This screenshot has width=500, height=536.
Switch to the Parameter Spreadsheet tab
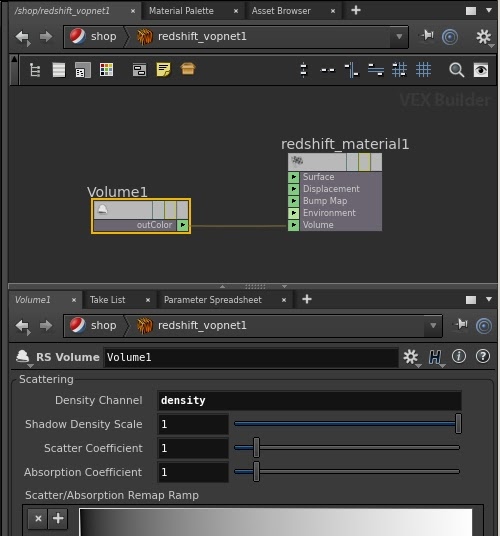(x=213, y=300)
